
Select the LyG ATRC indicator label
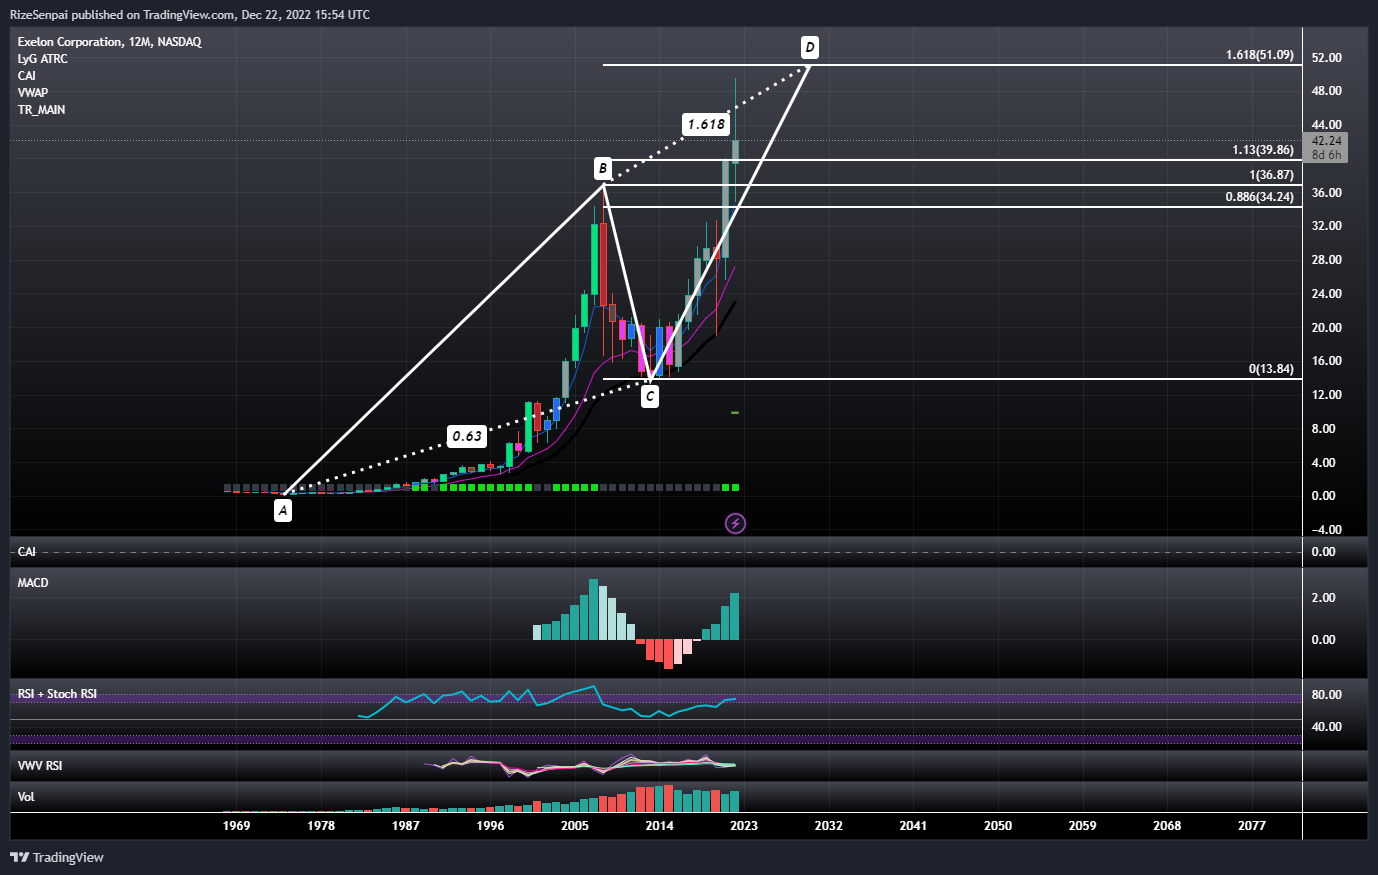click(x=43, y=59)
